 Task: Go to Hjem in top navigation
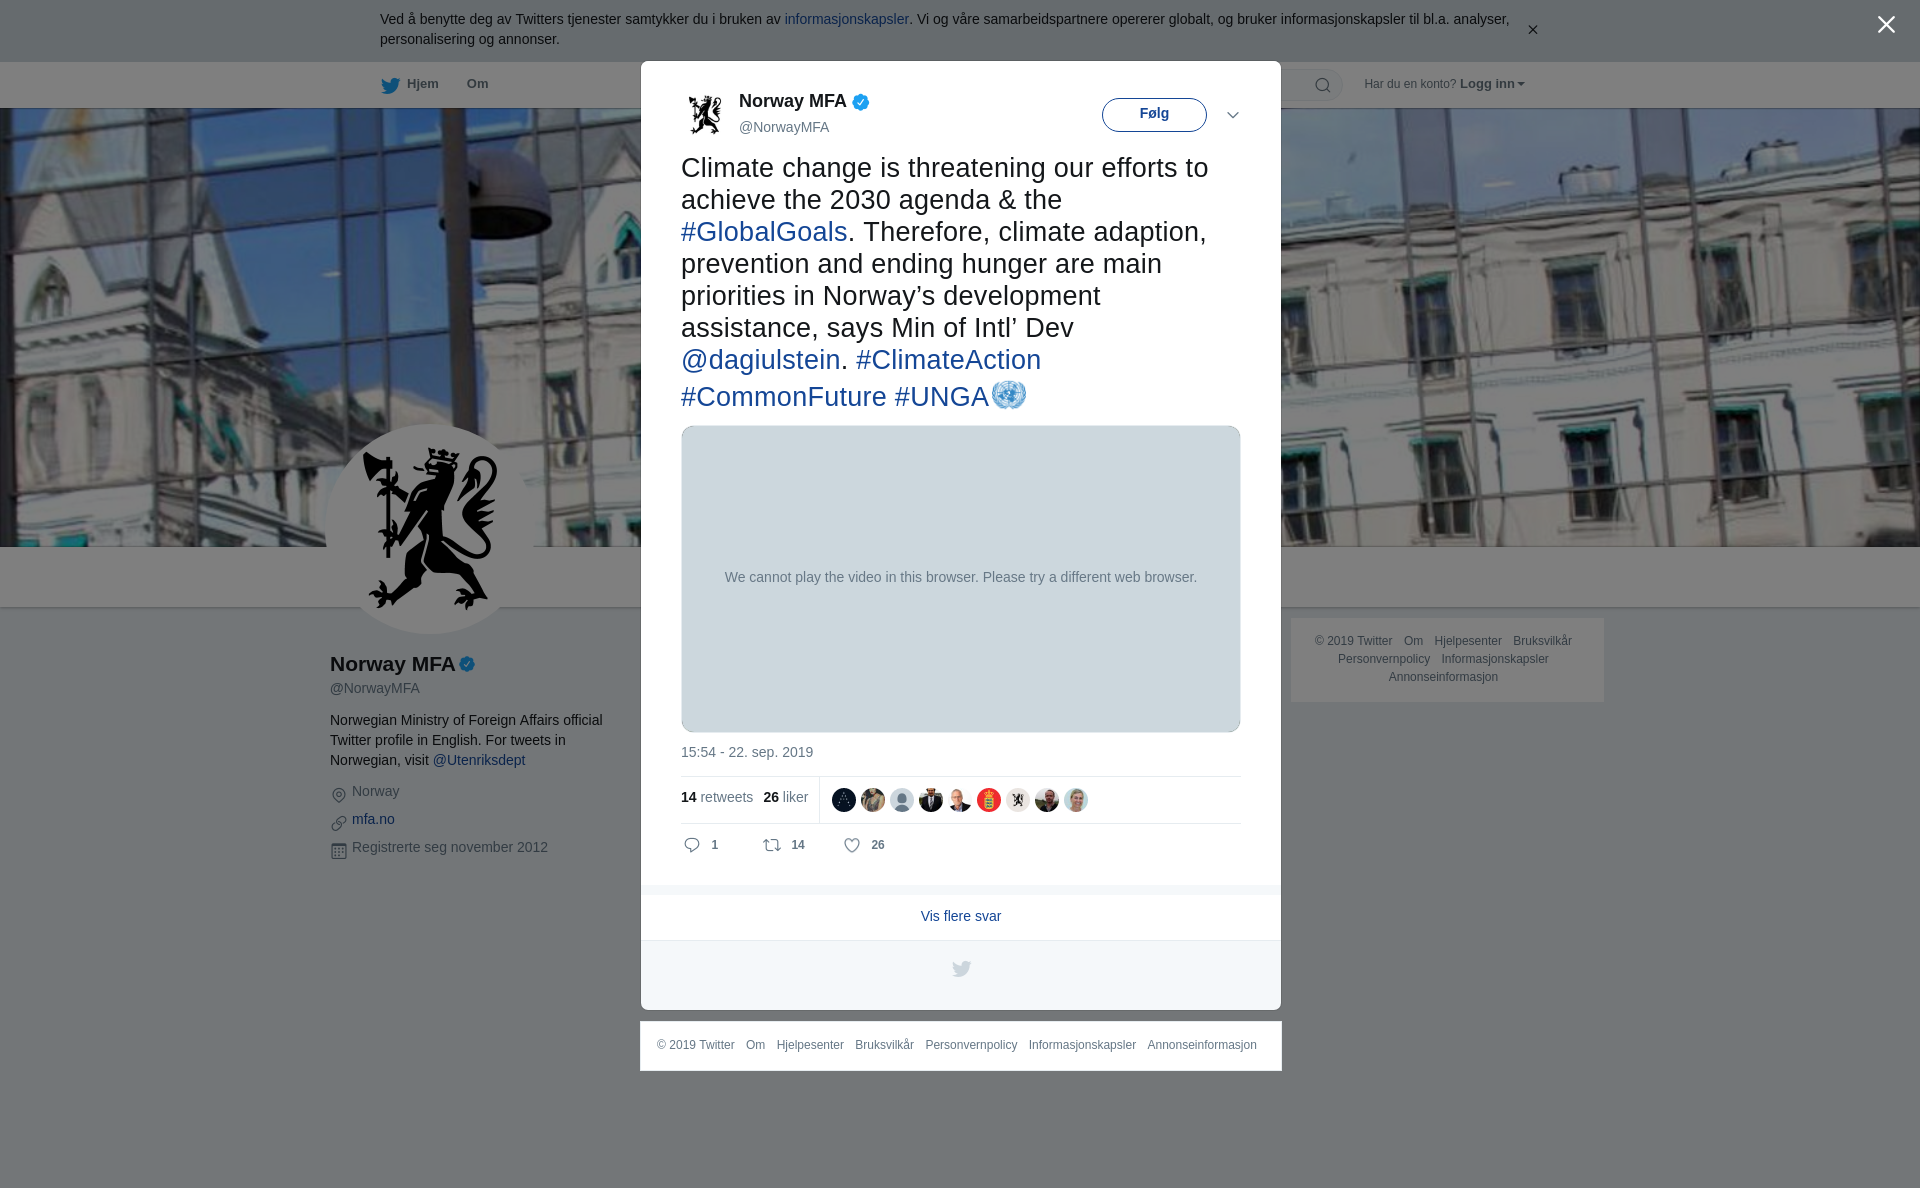tap(422, 84)
